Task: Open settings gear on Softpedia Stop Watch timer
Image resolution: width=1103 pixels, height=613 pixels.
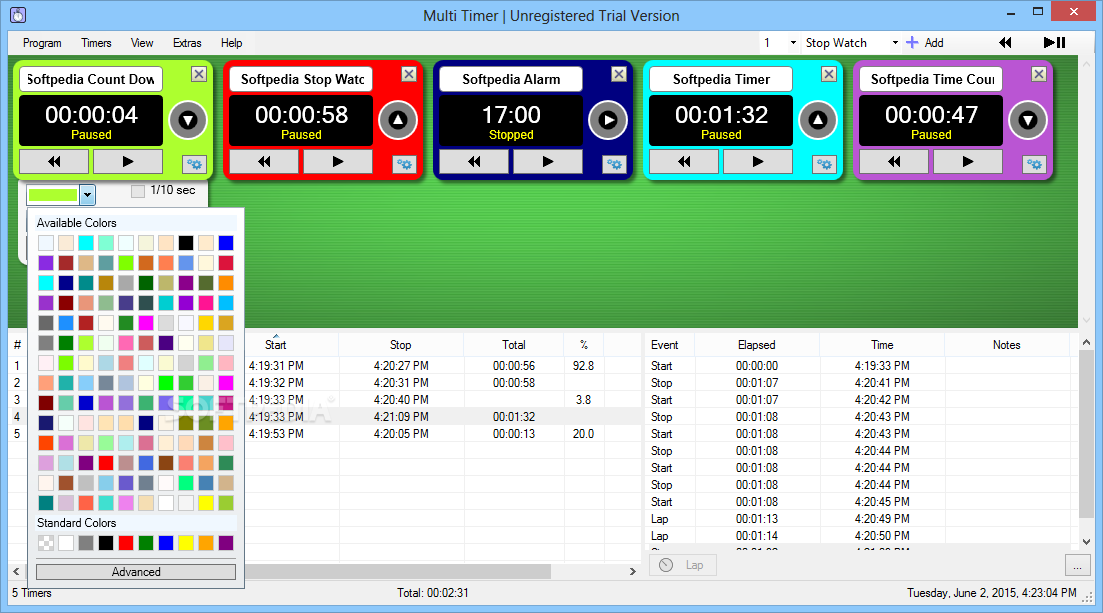Action: (404, 165)
